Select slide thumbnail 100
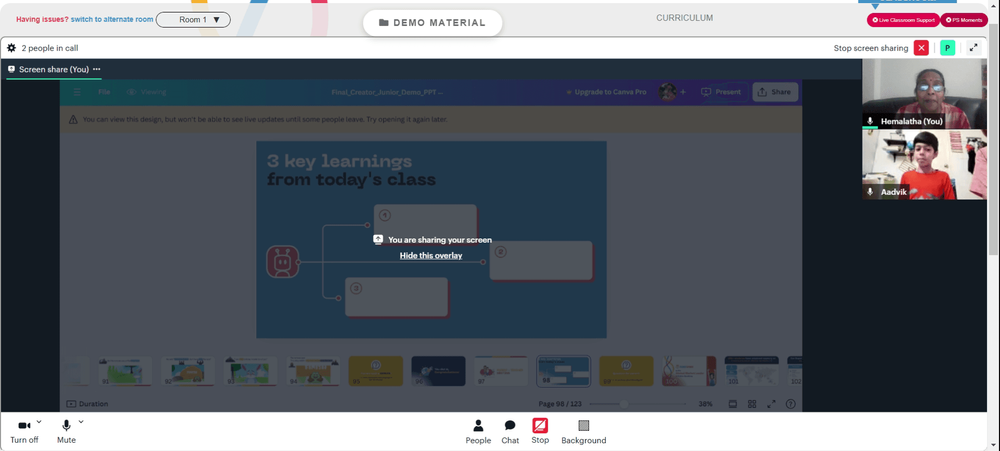 689,371
